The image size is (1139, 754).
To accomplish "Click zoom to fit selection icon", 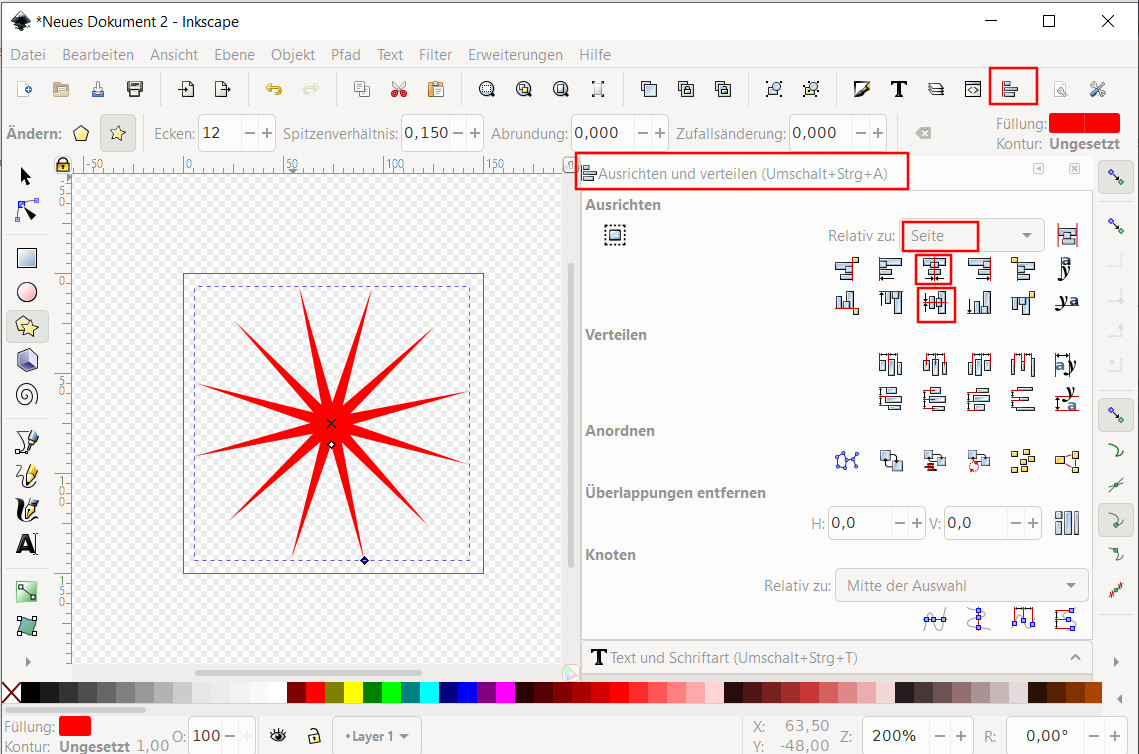I will coord(487,89).
